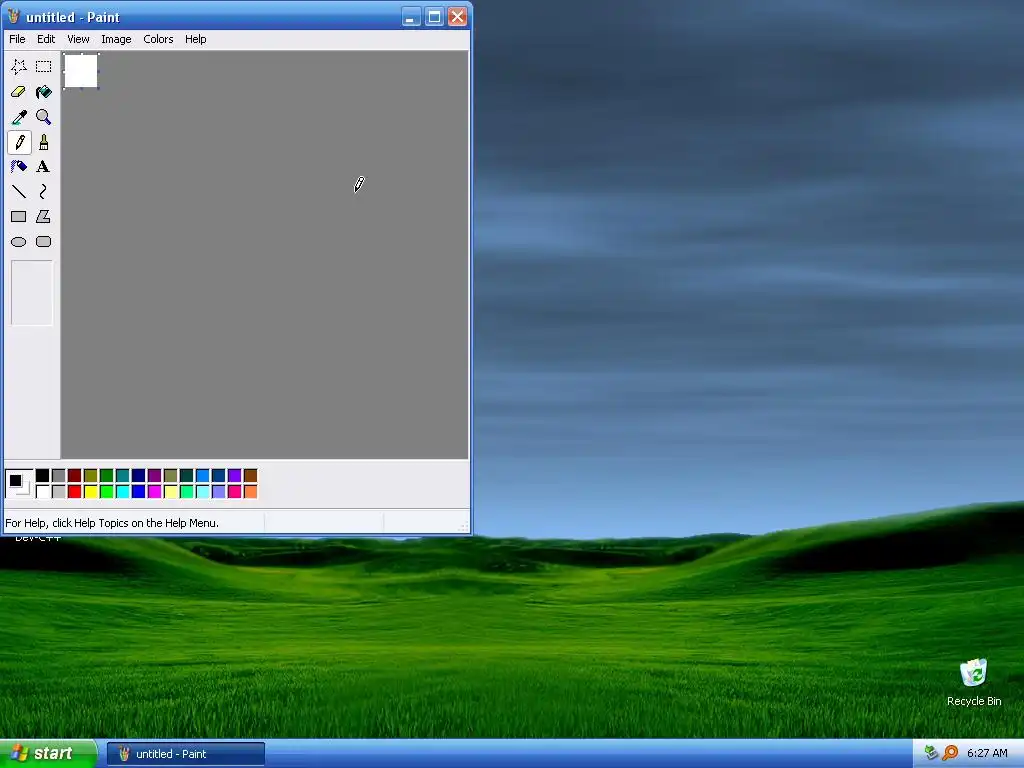
Task: Close the Paint window
Action: coord(458,16)
